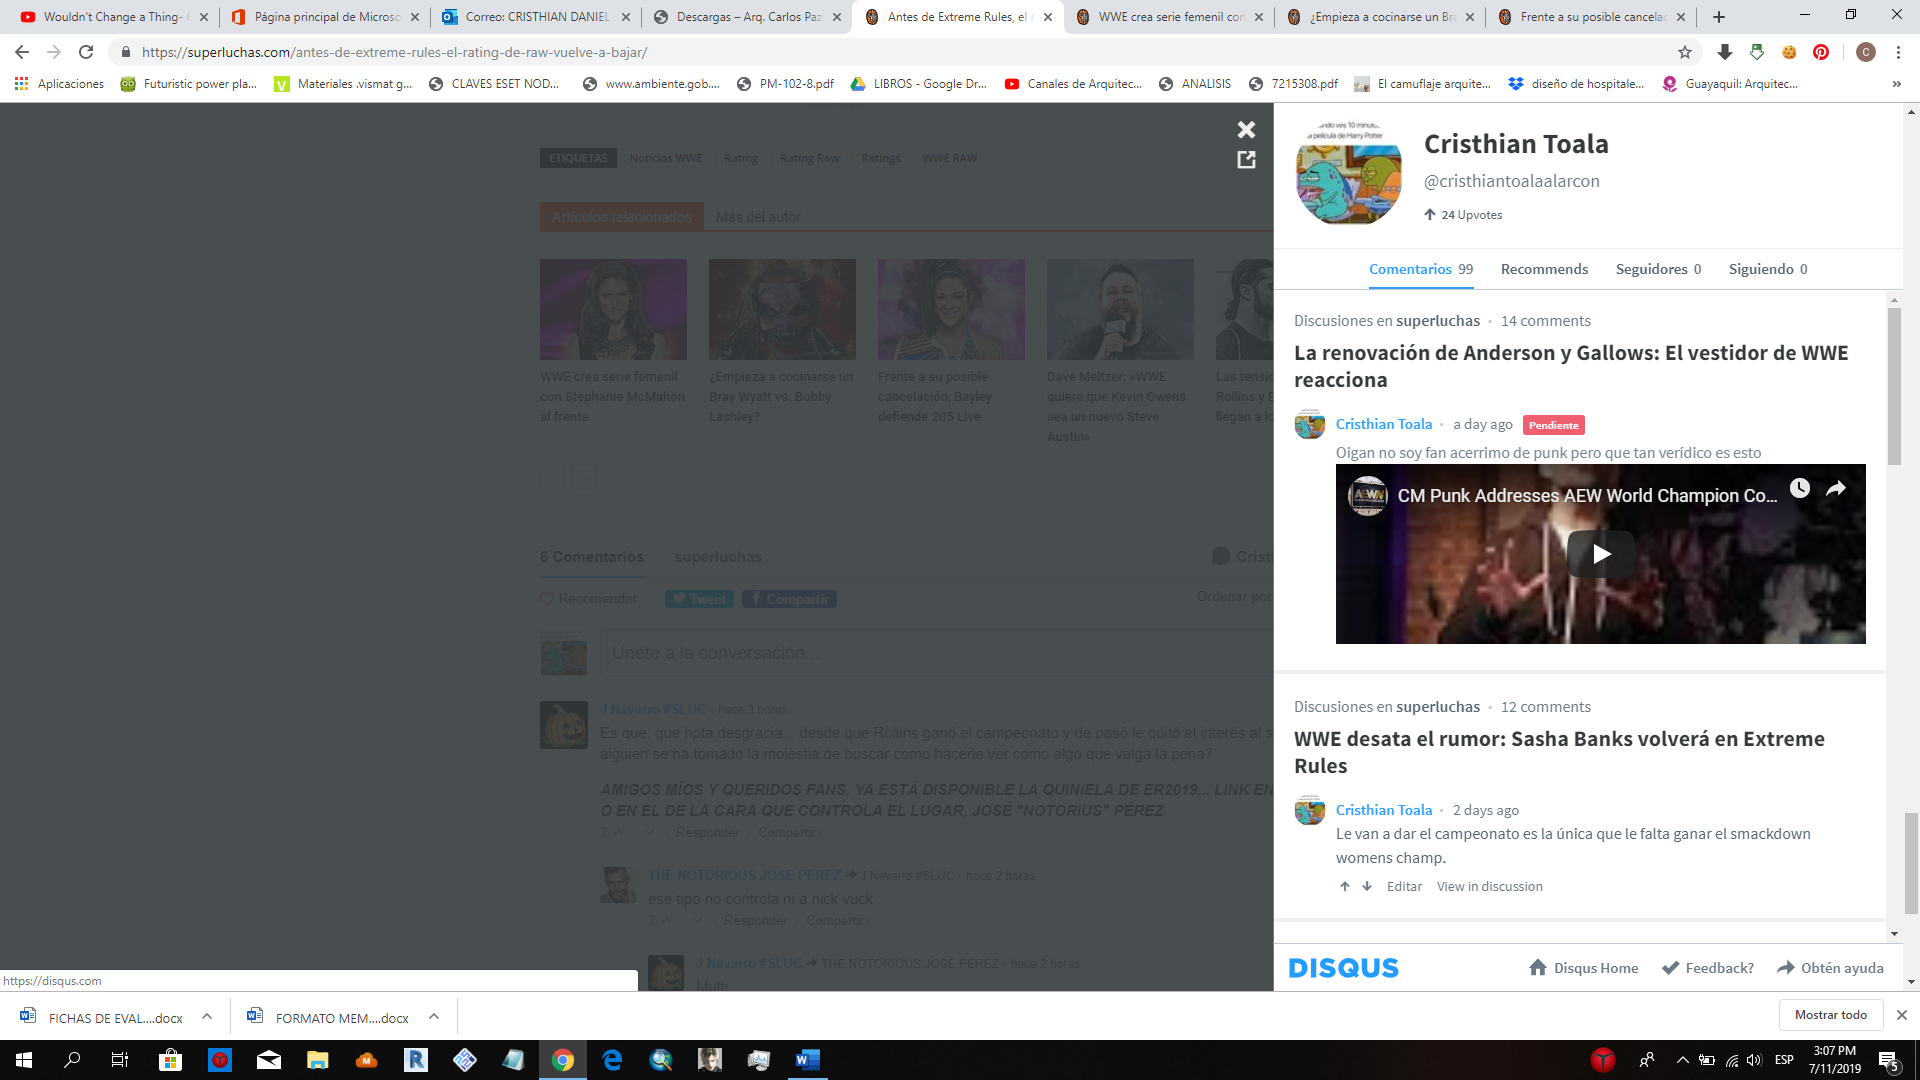Click the share arrow icon on video

[1836, 488]
